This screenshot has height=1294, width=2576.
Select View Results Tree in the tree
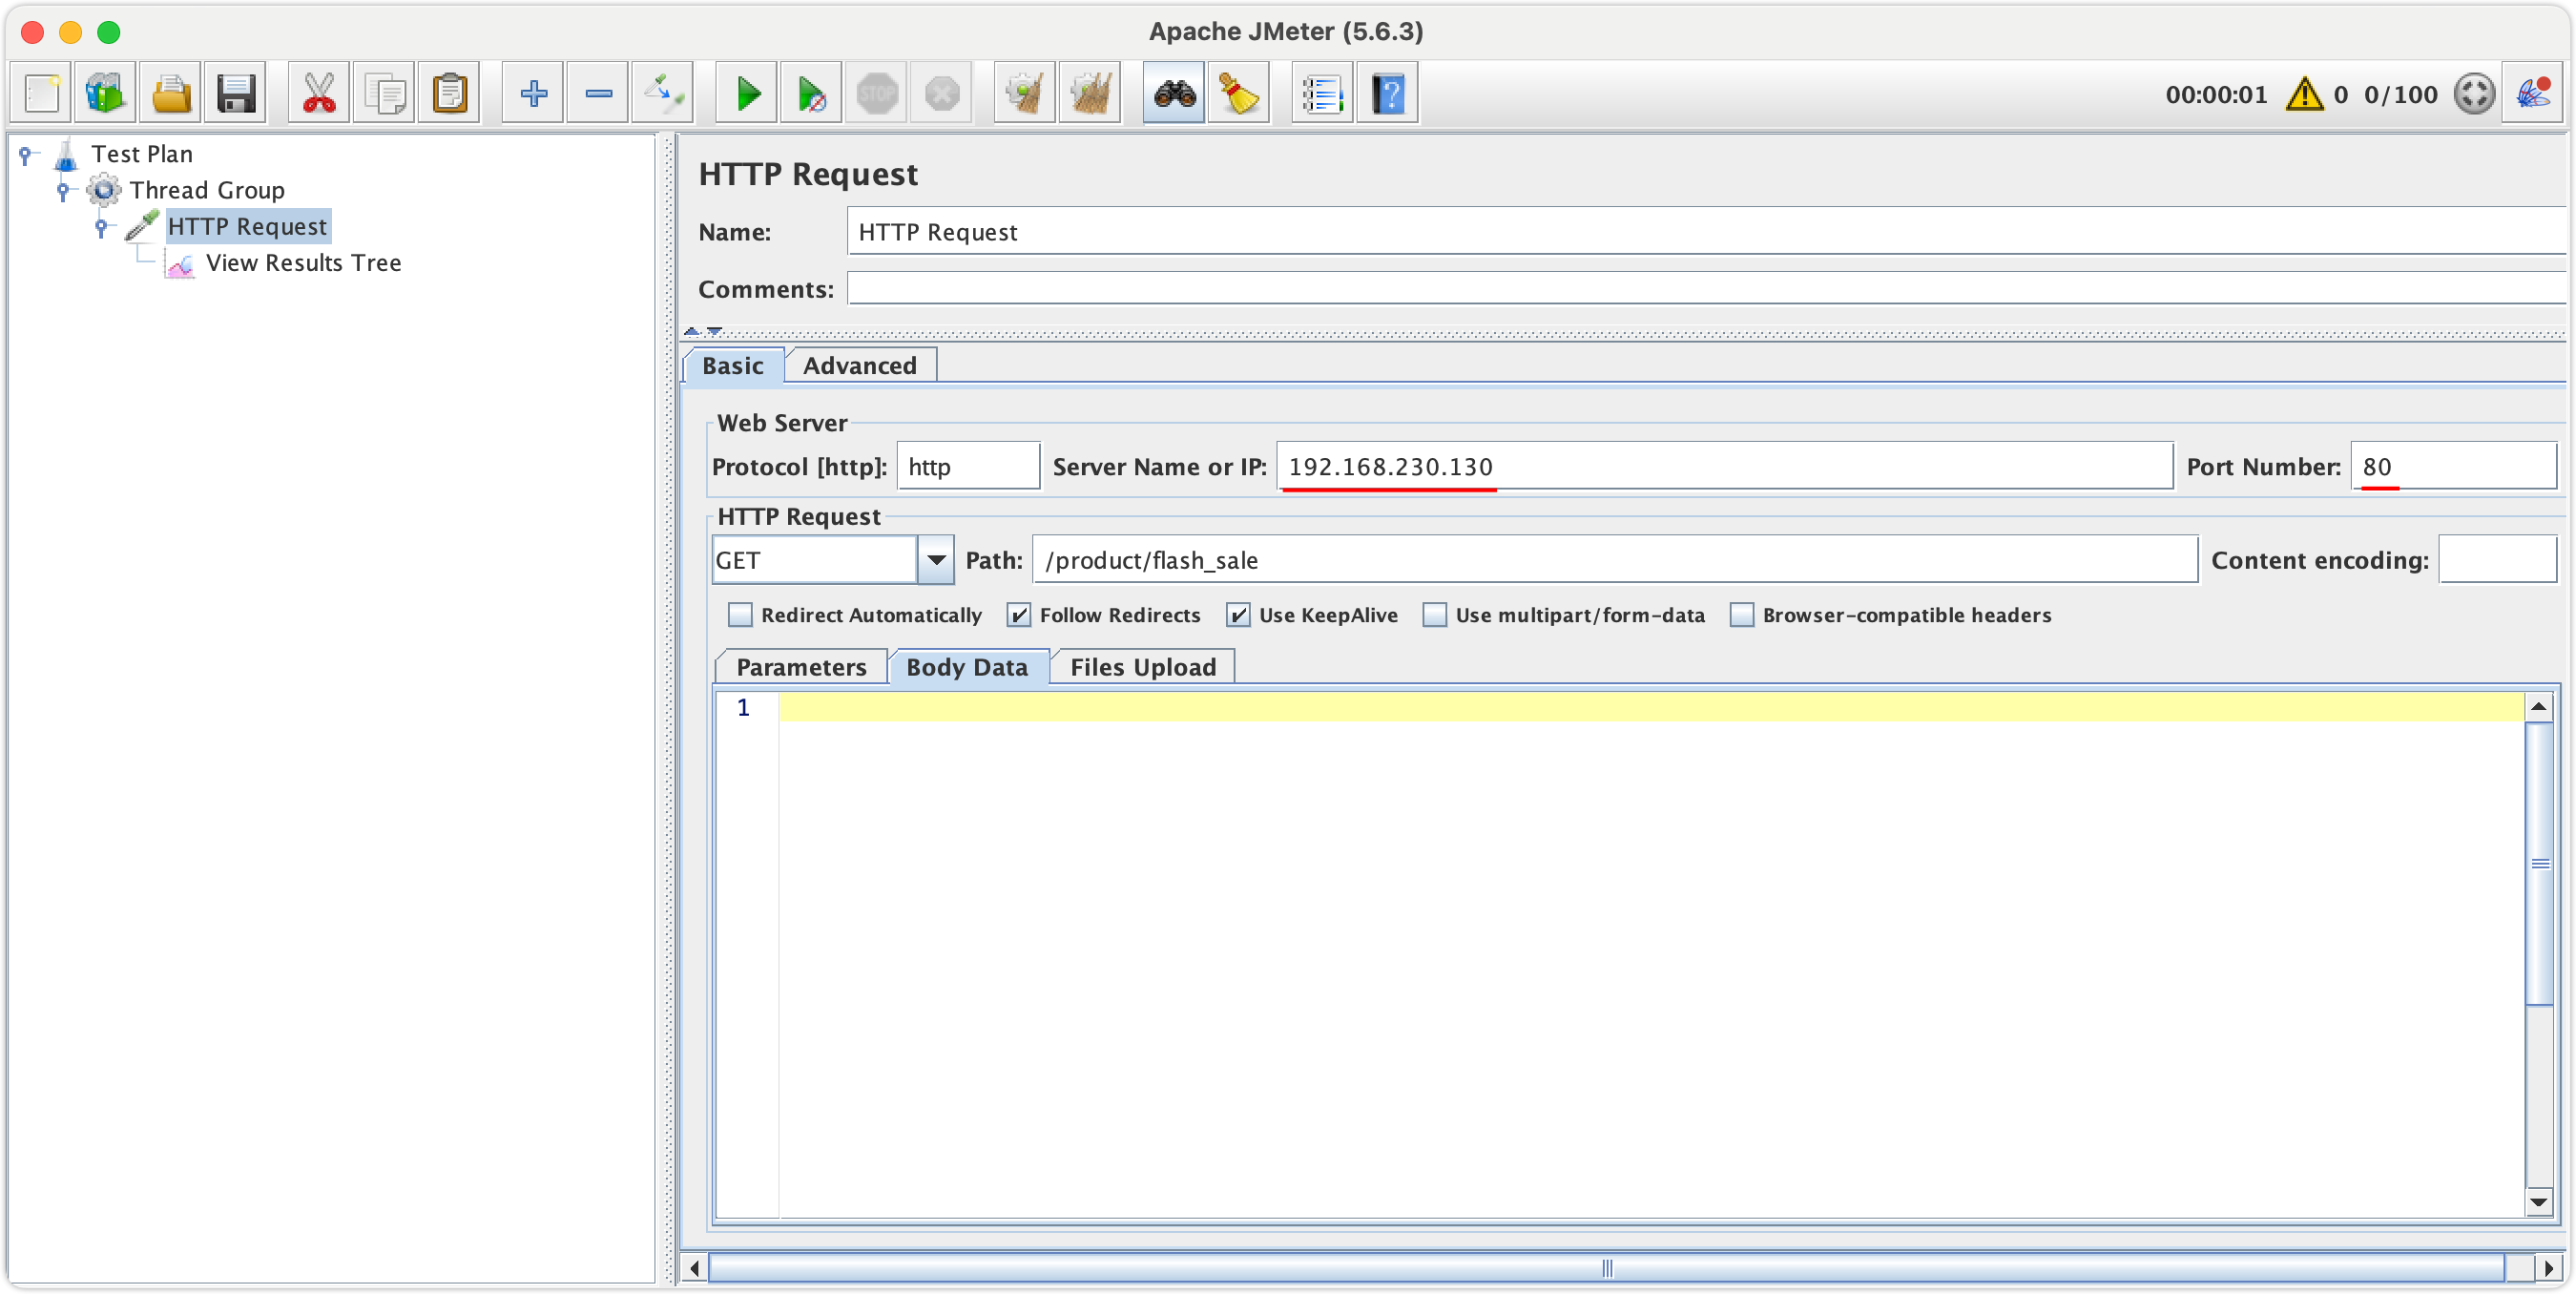303,262
